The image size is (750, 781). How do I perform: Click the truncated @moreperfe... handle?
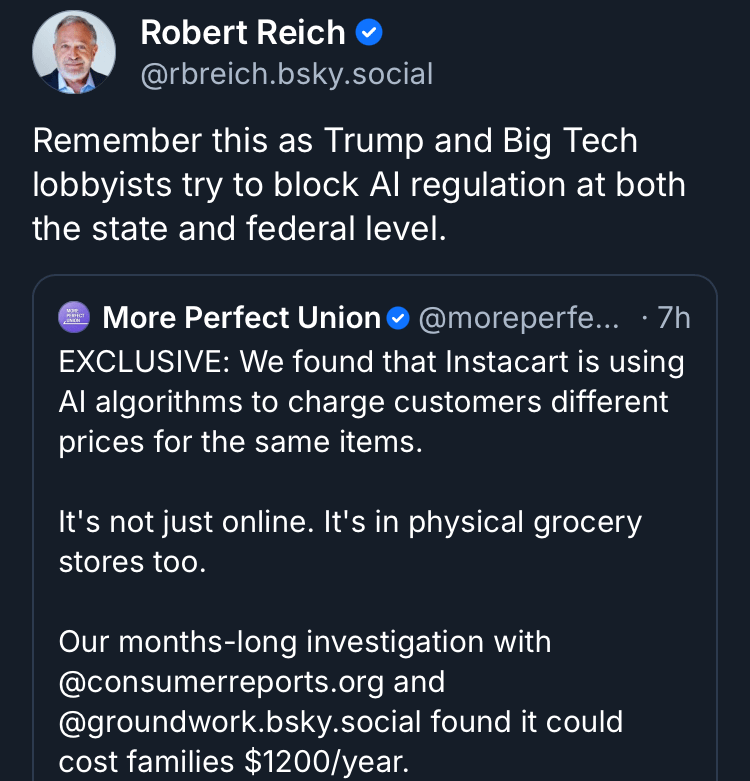[x=518, y=318]
